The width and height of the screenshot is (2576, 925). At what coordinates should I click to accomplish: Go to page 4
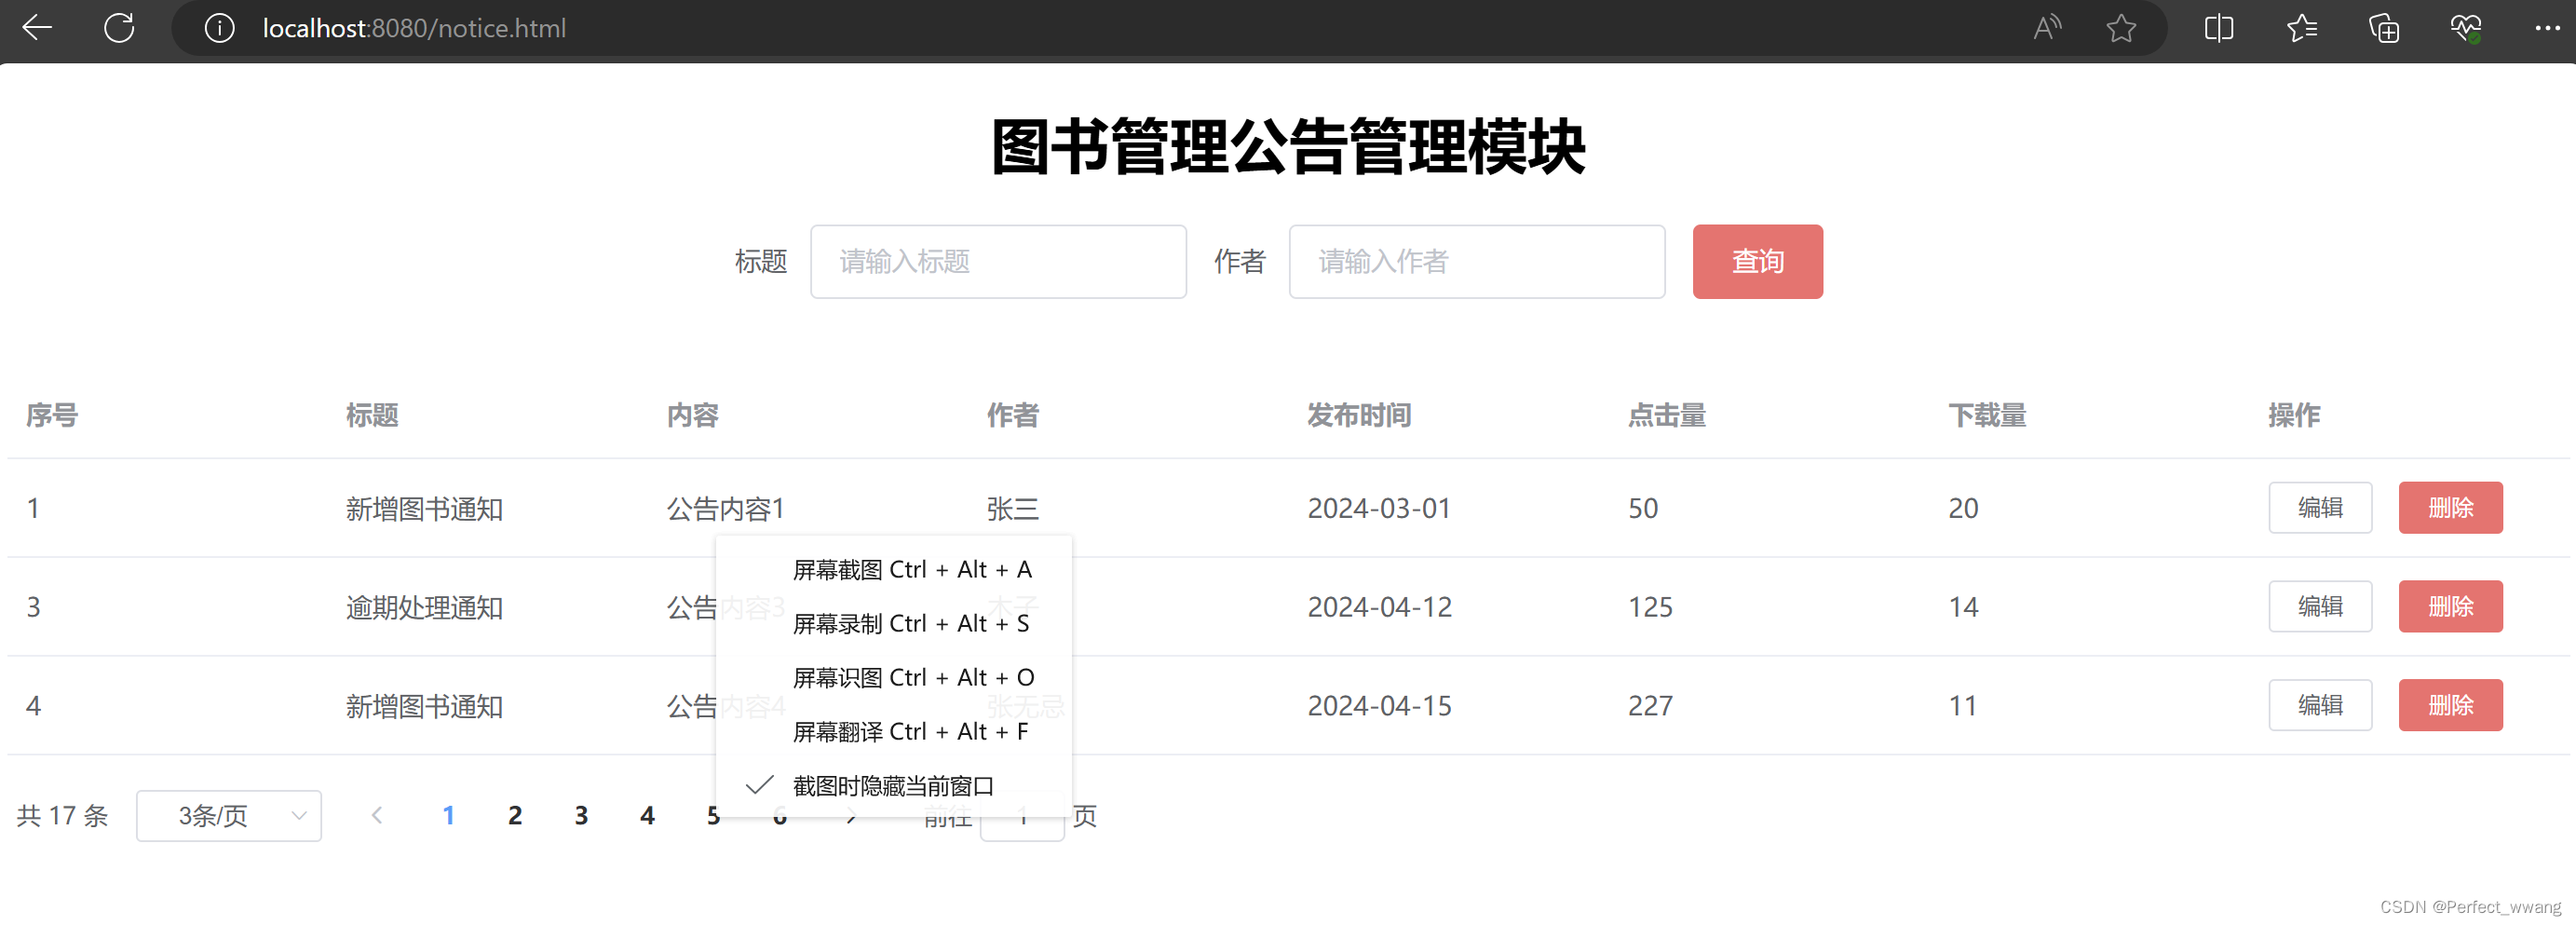pyautogui.click(x=647, y=816)
